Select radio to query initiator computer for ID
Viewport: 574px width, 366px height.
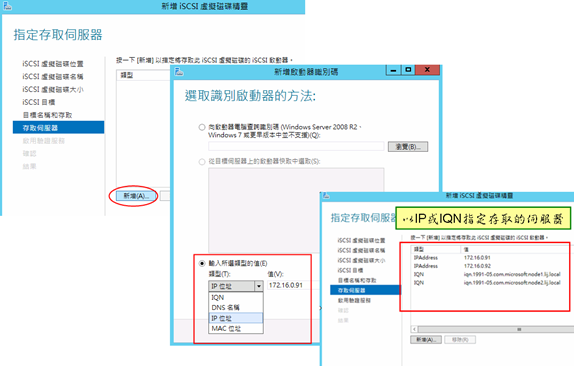click(x=202, y=127)
